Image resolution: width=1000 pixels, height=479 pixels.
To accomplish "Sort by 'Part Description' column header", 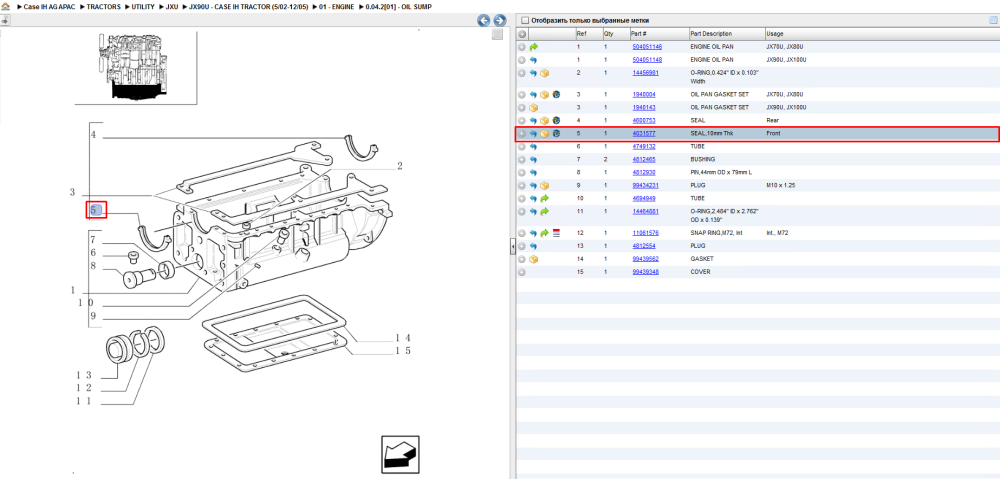I will 711,34.
